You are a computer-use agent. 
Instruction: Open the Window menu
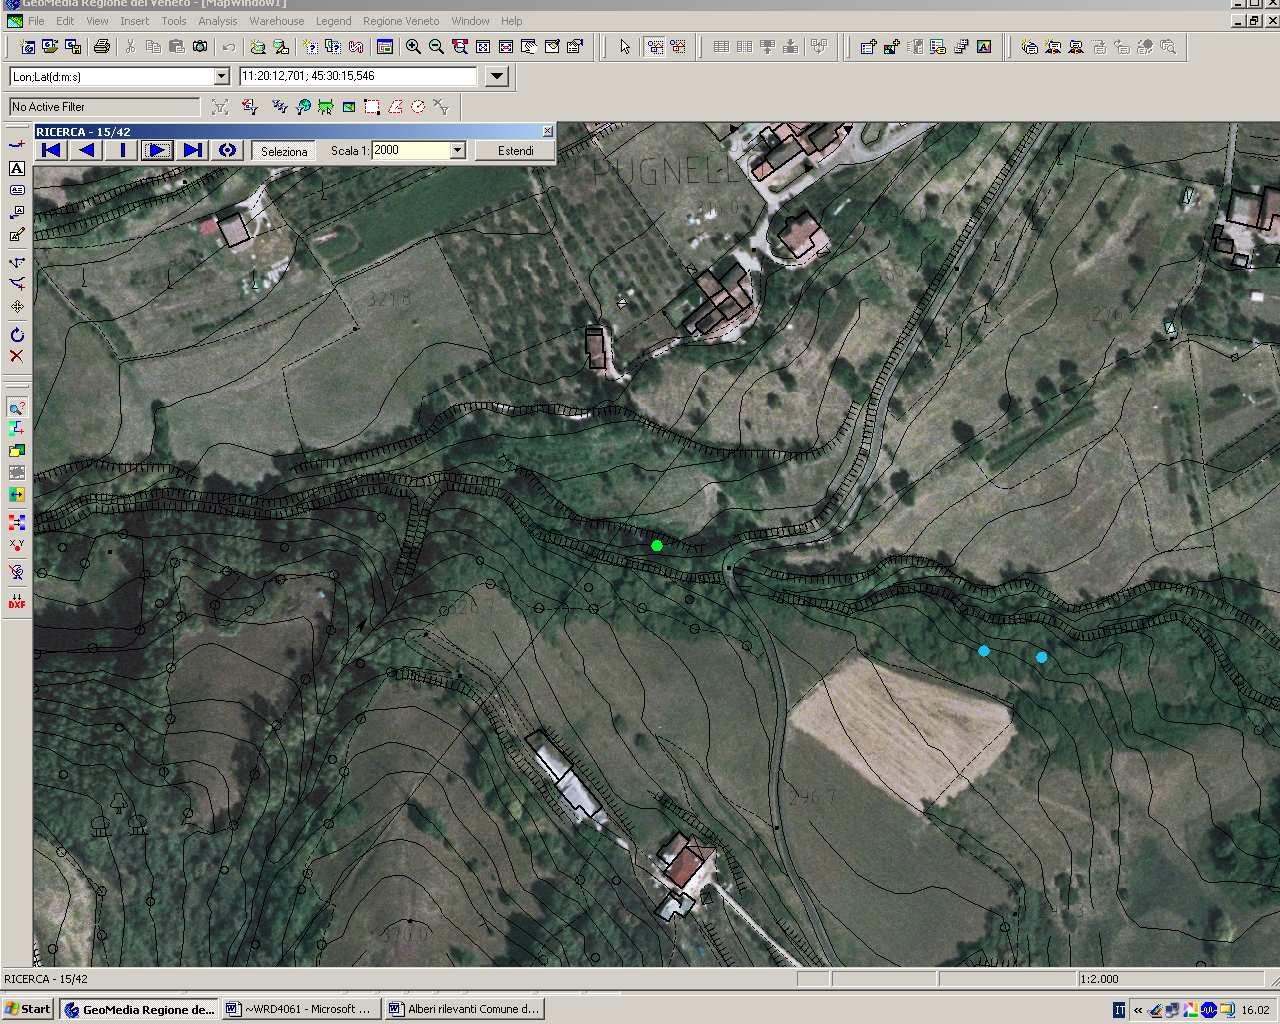tap(470, 21)
